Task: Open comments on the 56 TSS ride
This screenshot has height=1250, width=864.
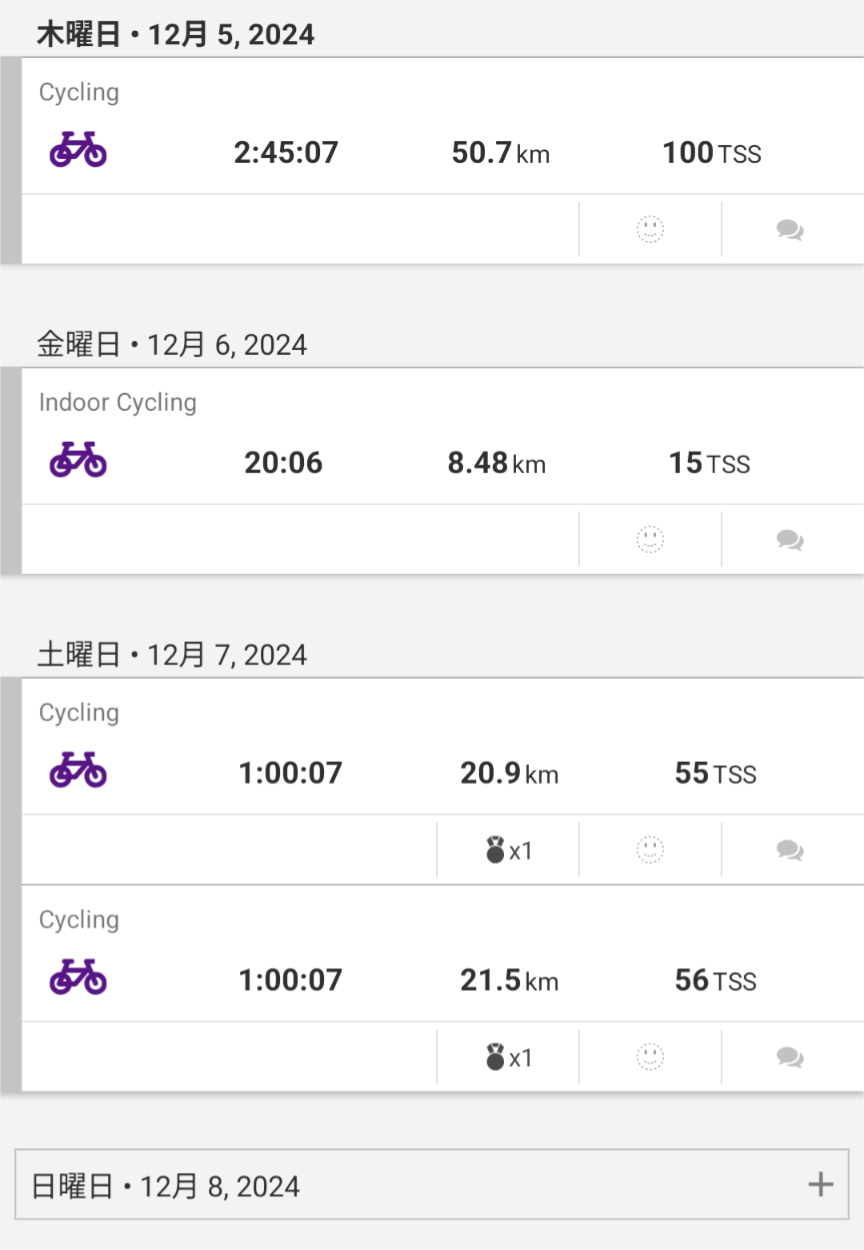Action: coord(790,1057)
